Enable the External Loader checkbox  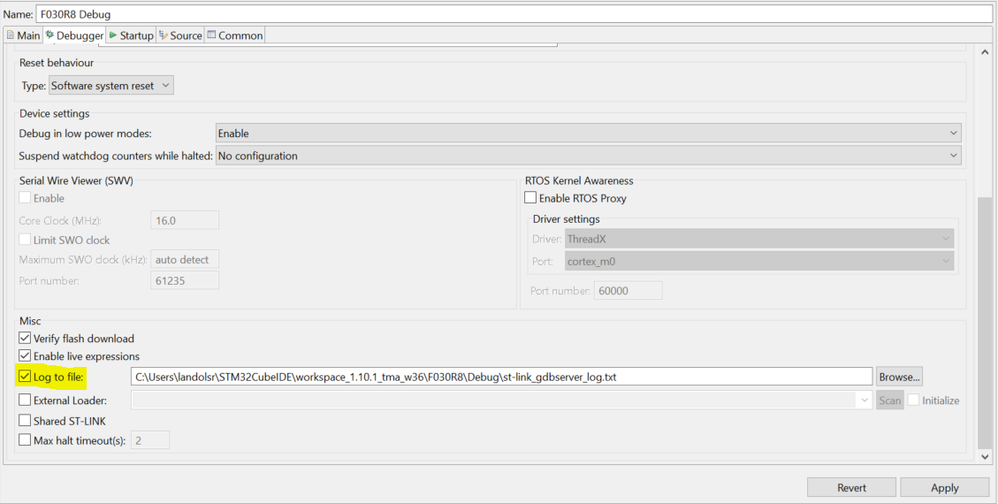pos(25,400)
